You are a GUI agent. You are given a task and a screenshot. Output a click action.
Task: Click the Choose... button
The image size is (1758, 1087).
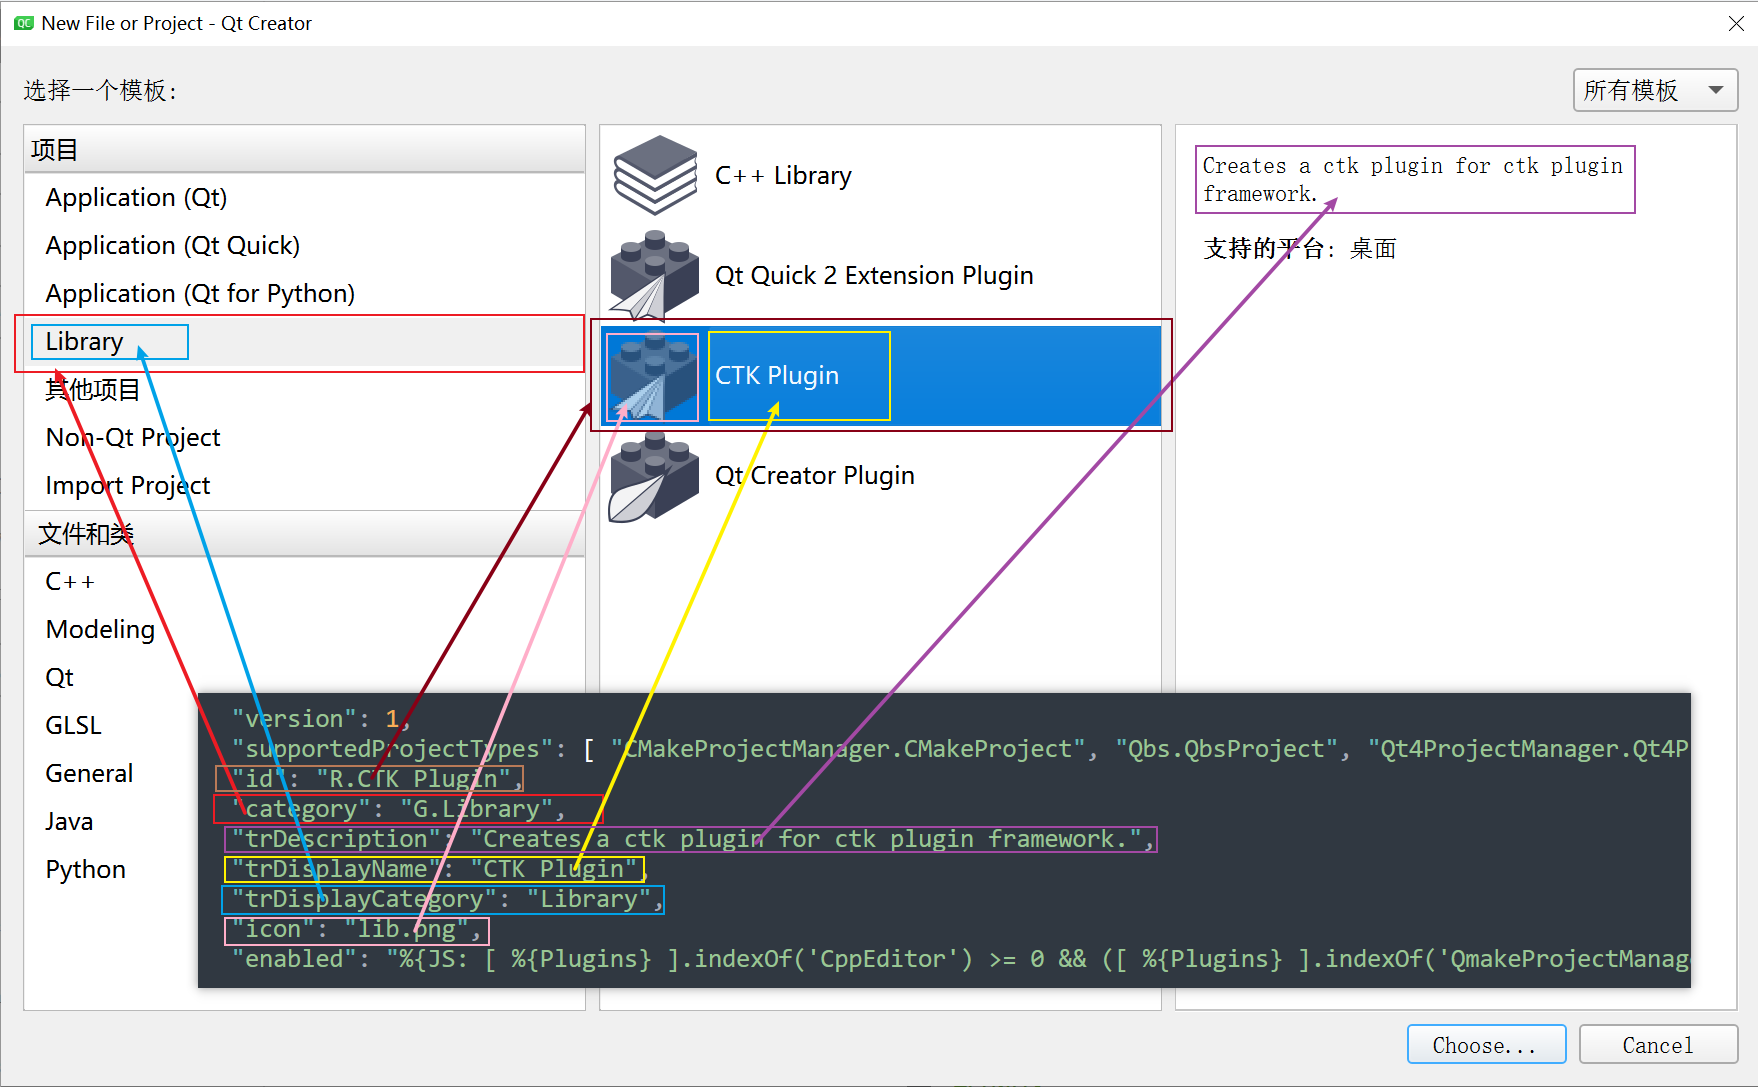tap(1486, 1044)
